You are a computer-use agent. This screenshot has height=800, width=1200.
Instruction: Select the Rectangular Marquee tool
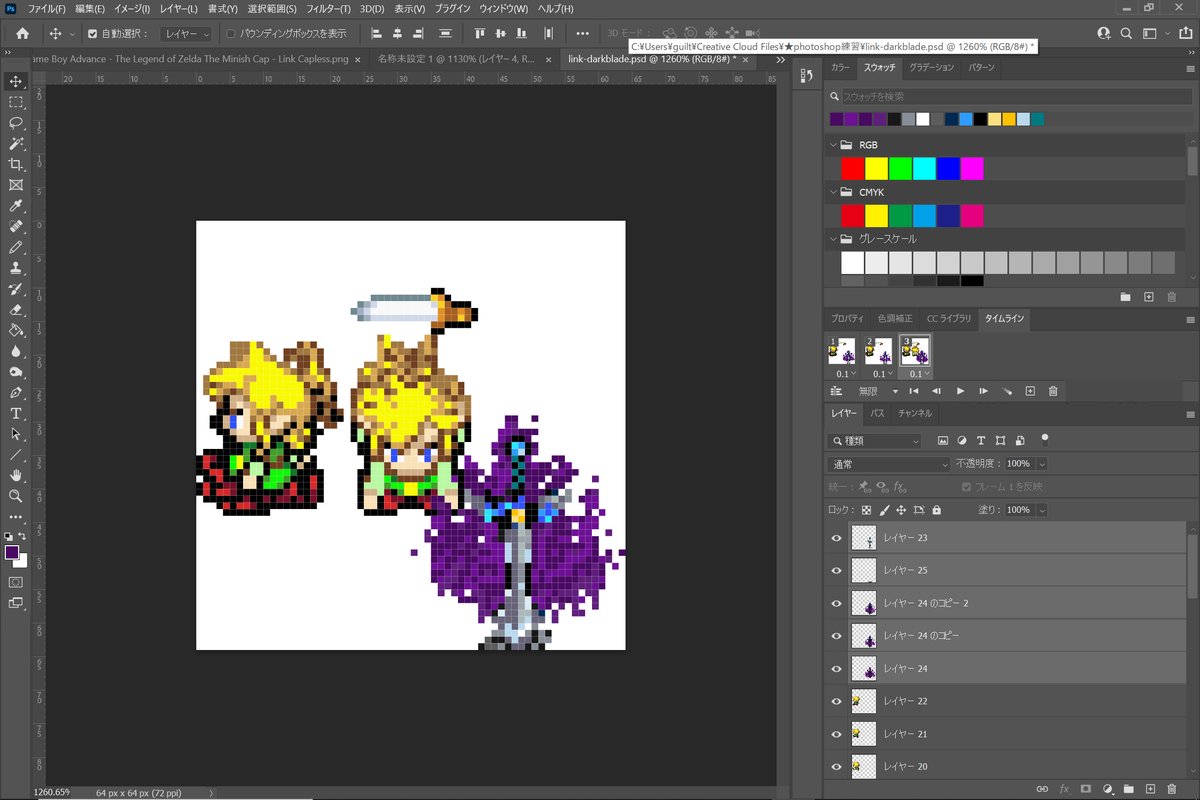pos(16,102)
